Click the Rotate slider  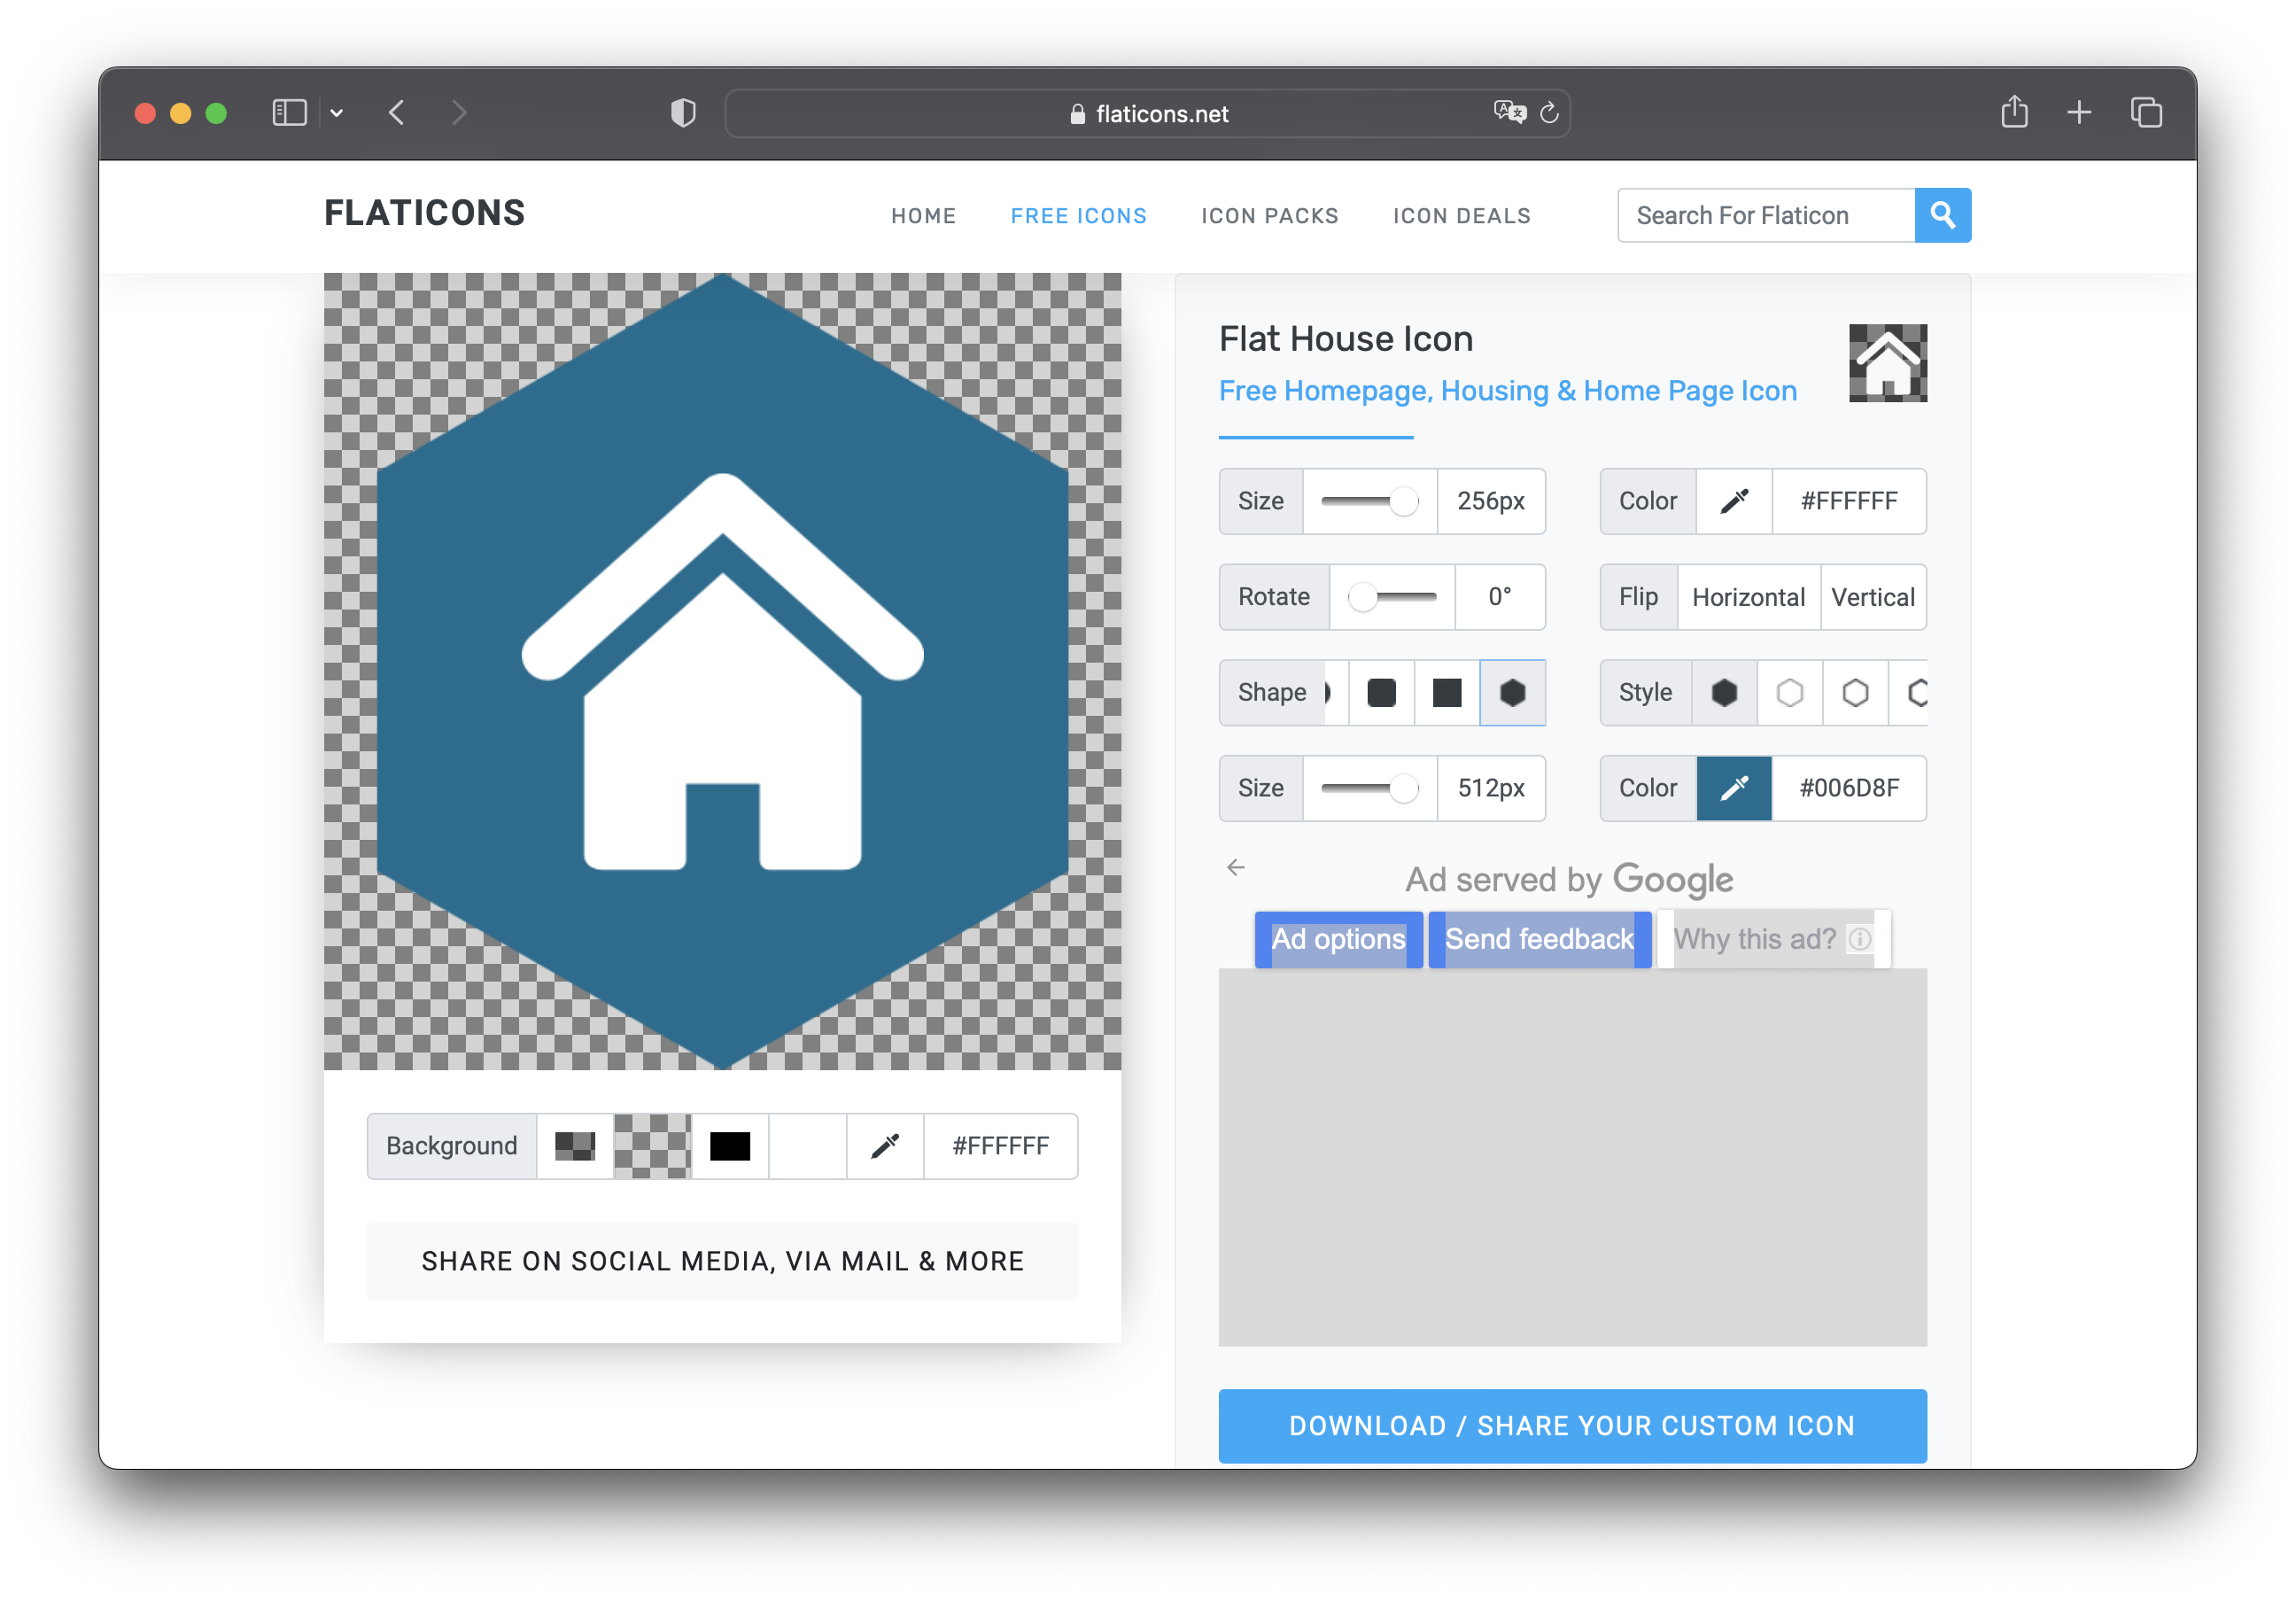1392,597
